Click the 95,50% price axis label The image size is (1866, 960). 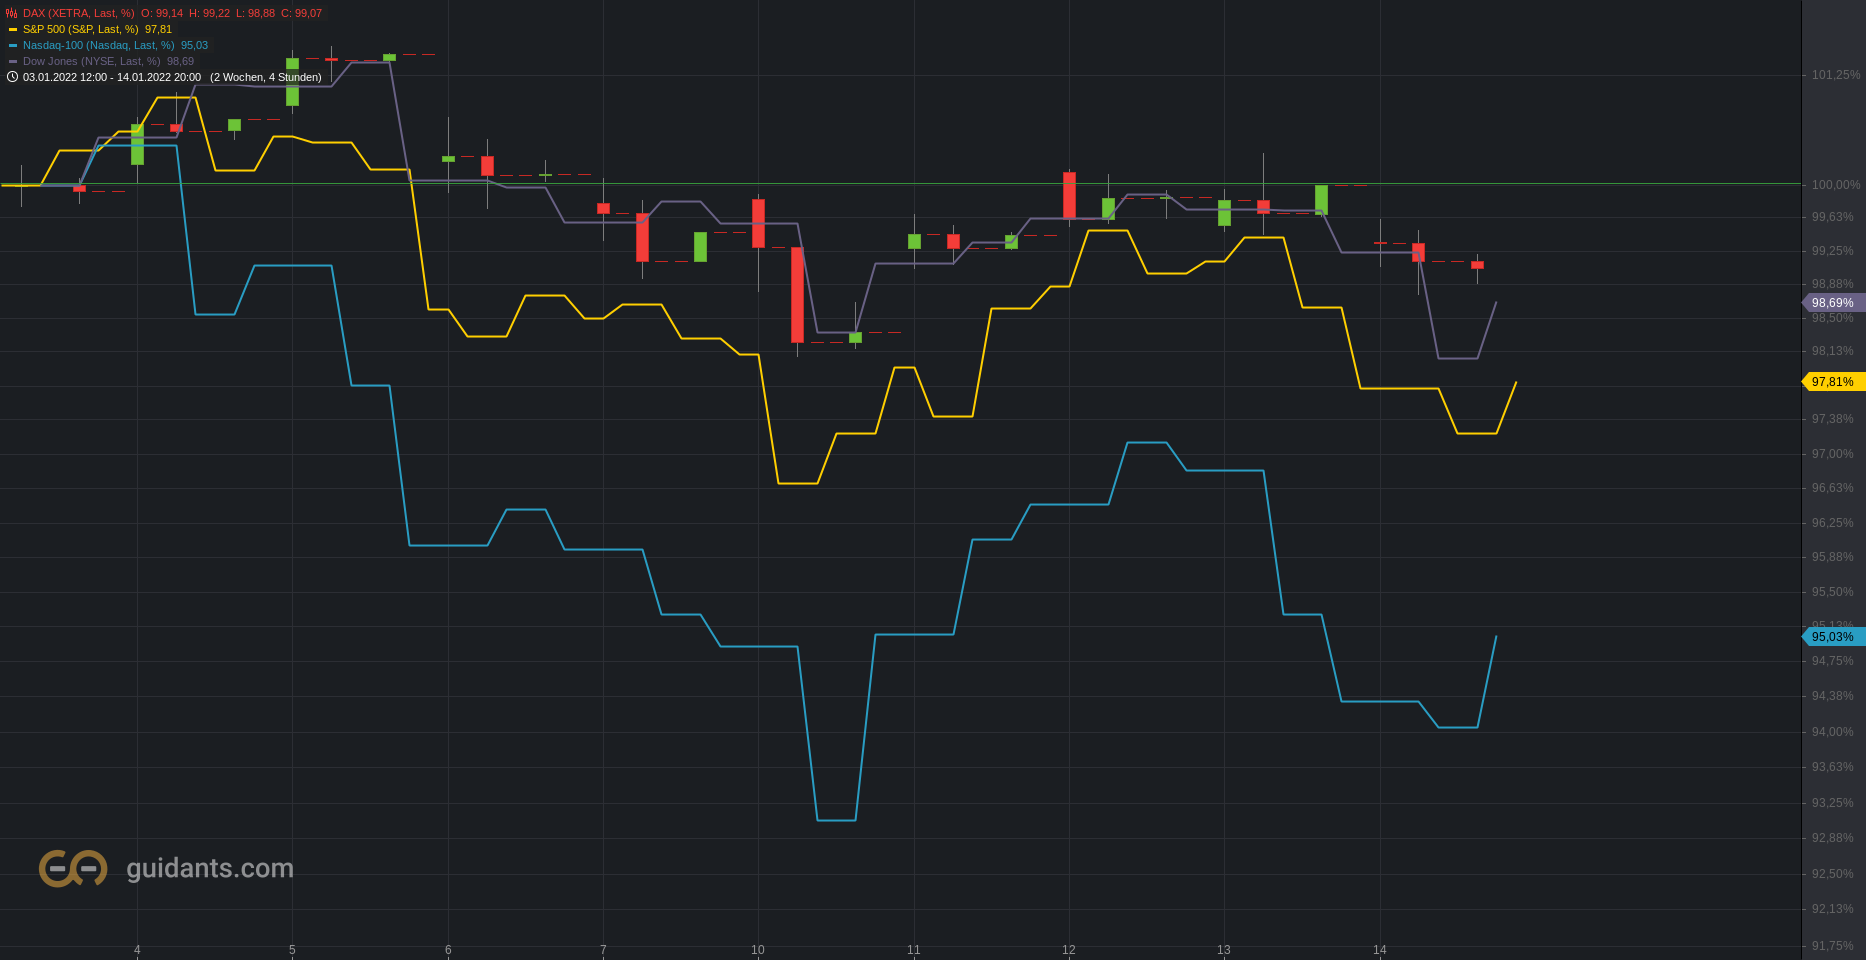tap(1833, 592)
